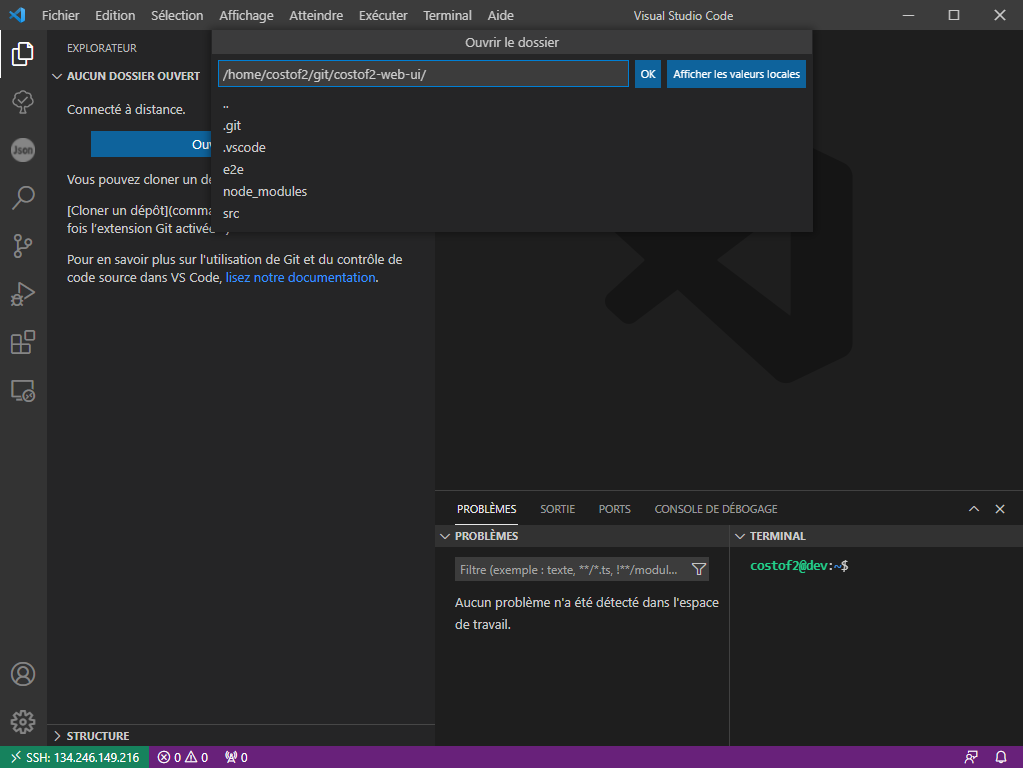Open the 'lisez notre documentation' link
This screenshot has height=768, width=1023.
pyautogui.click(x=300, y=278)
